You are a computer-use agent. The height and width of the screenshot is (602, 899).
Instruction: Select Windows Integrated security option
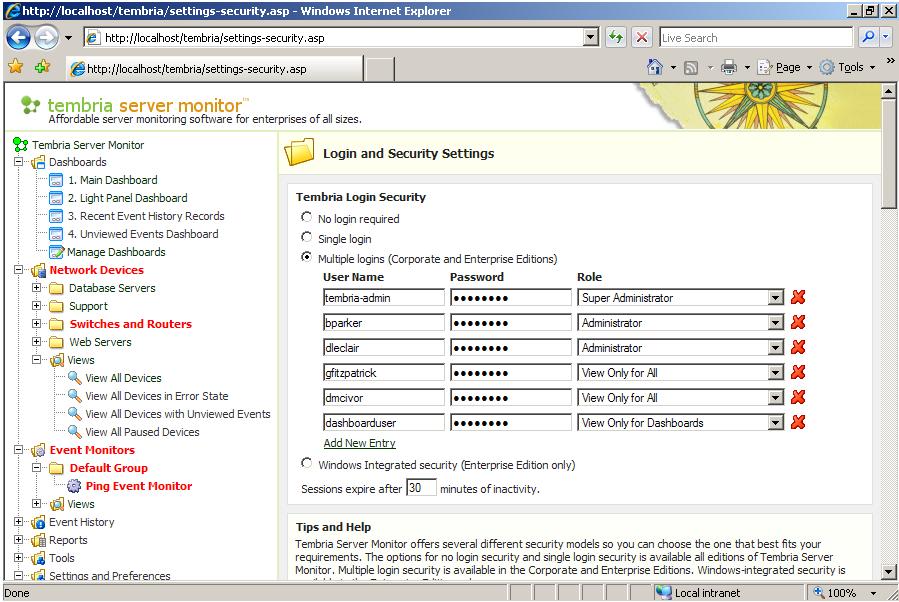click(307, 463)
